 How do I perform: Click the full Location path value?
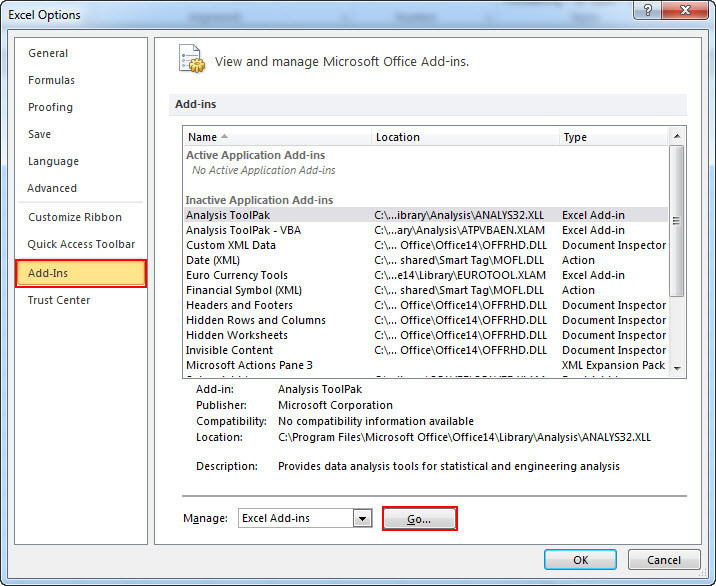(x=464, y=437)
